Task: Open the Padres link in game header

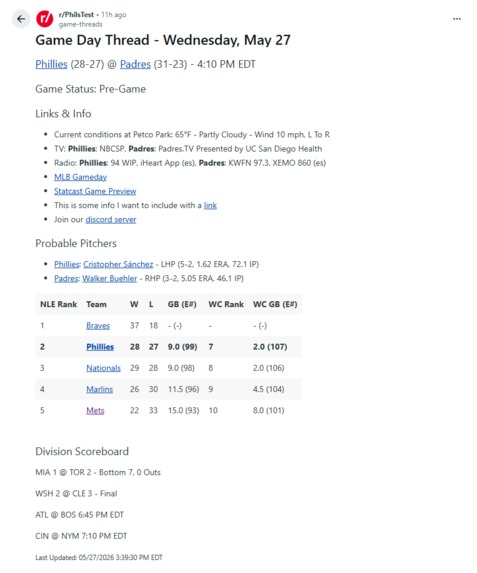Action: (135, 64)
